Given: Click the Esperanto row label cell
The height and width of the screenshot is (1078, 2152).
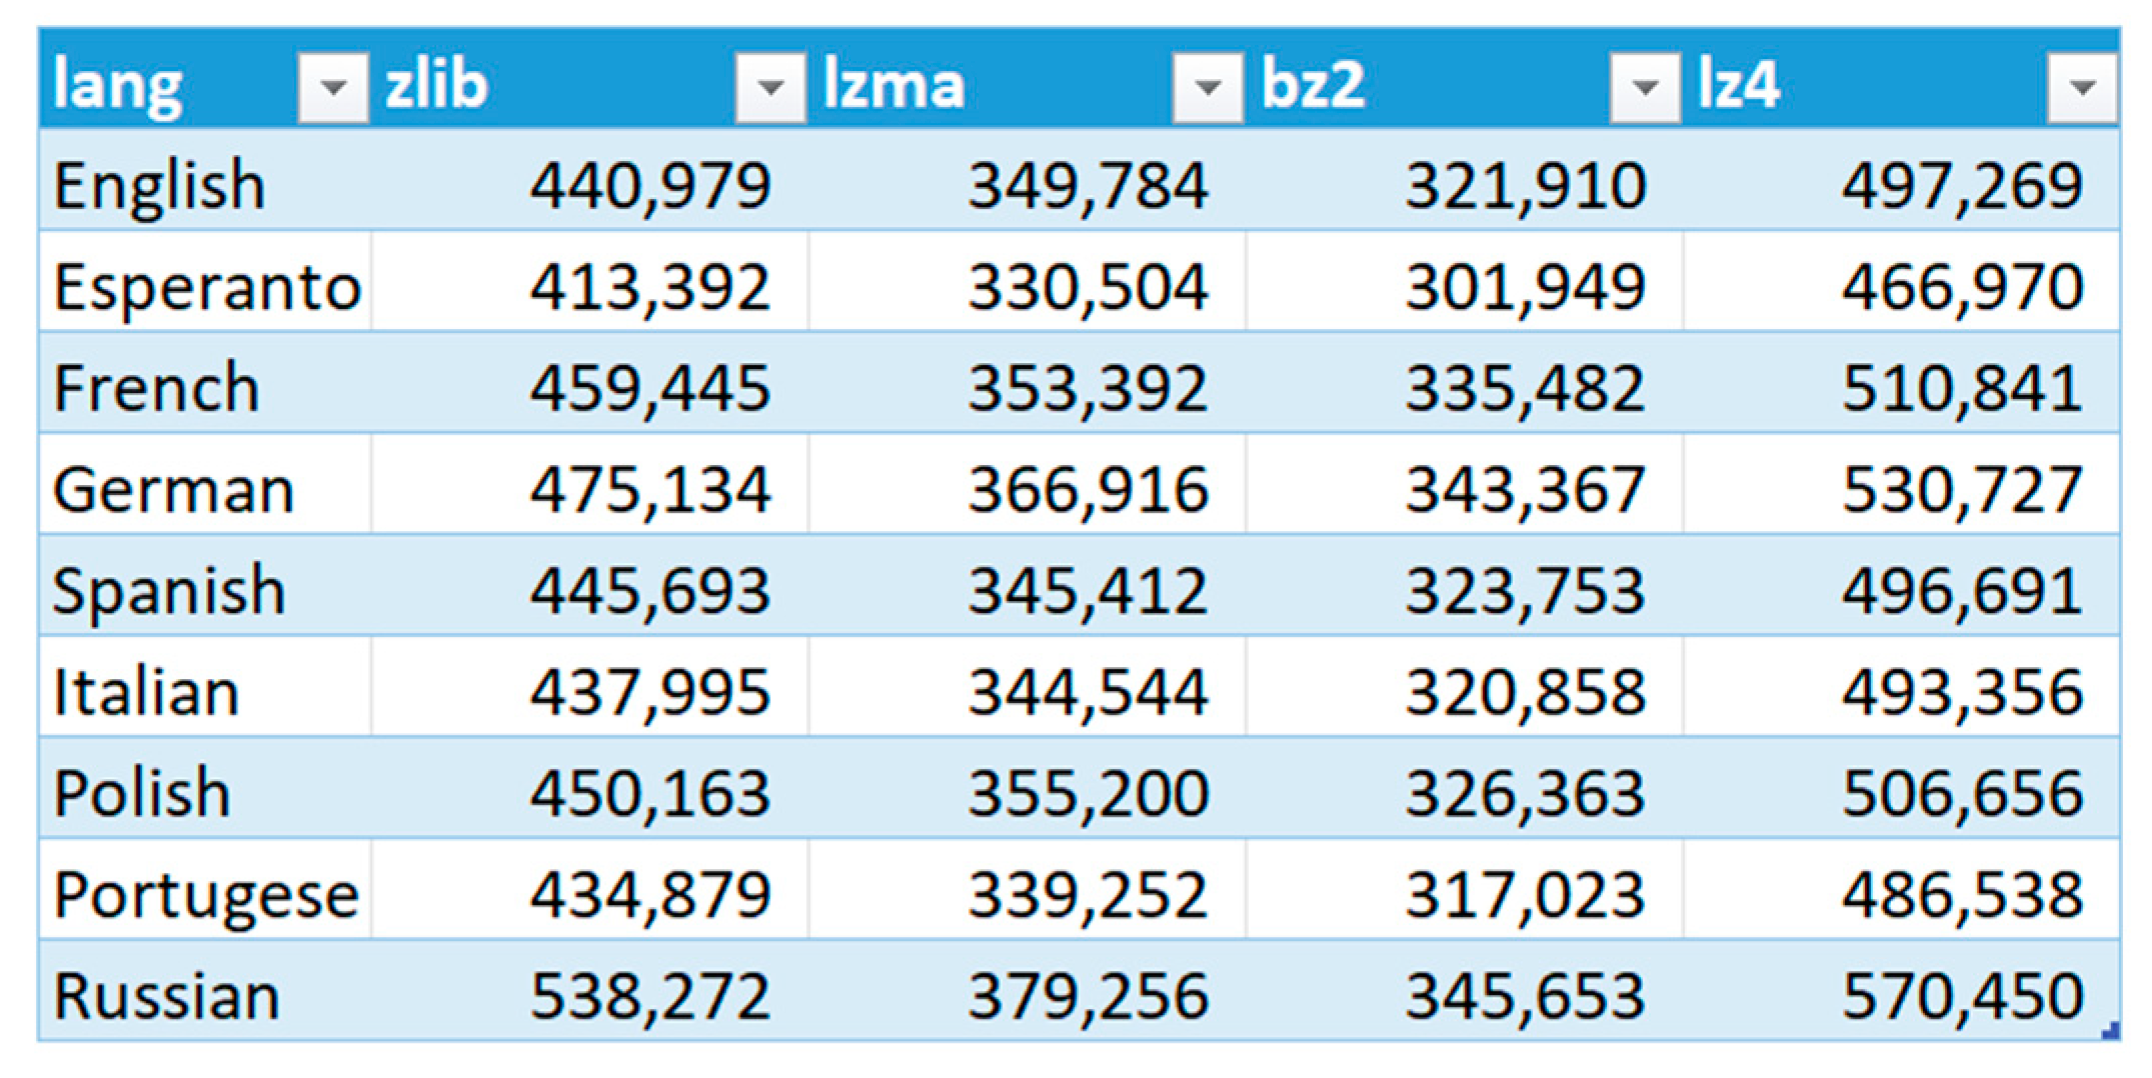Looking at the screenshot, I should coord(206,287).
